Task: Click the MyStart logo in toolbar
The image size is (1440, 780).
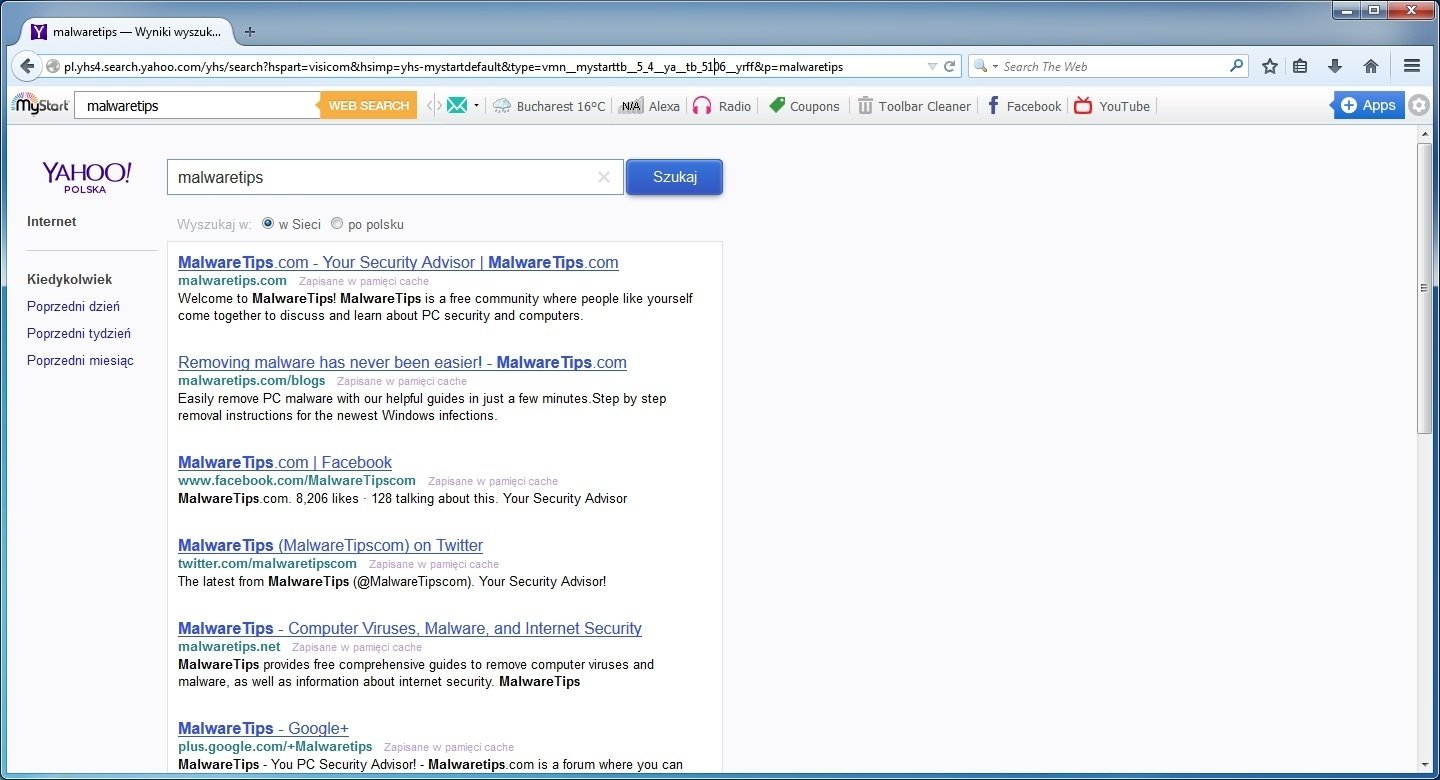Action: 40,105
